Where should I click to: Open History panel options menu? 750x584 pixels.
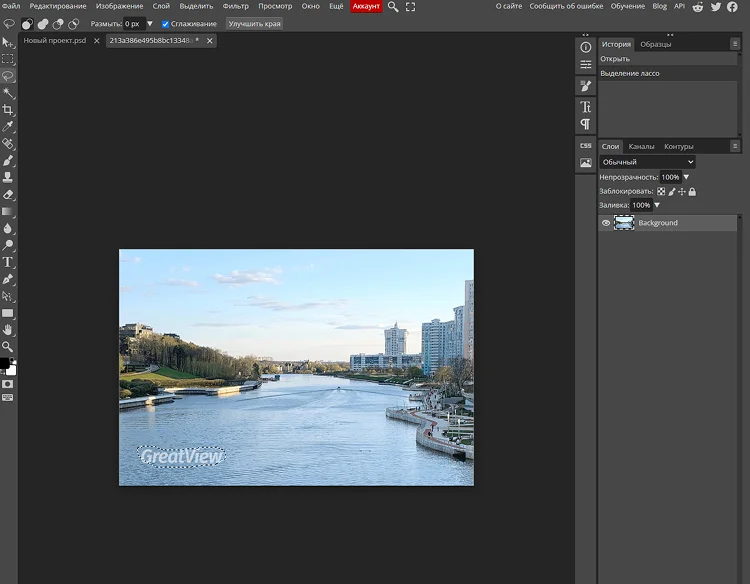click(735, 44)
